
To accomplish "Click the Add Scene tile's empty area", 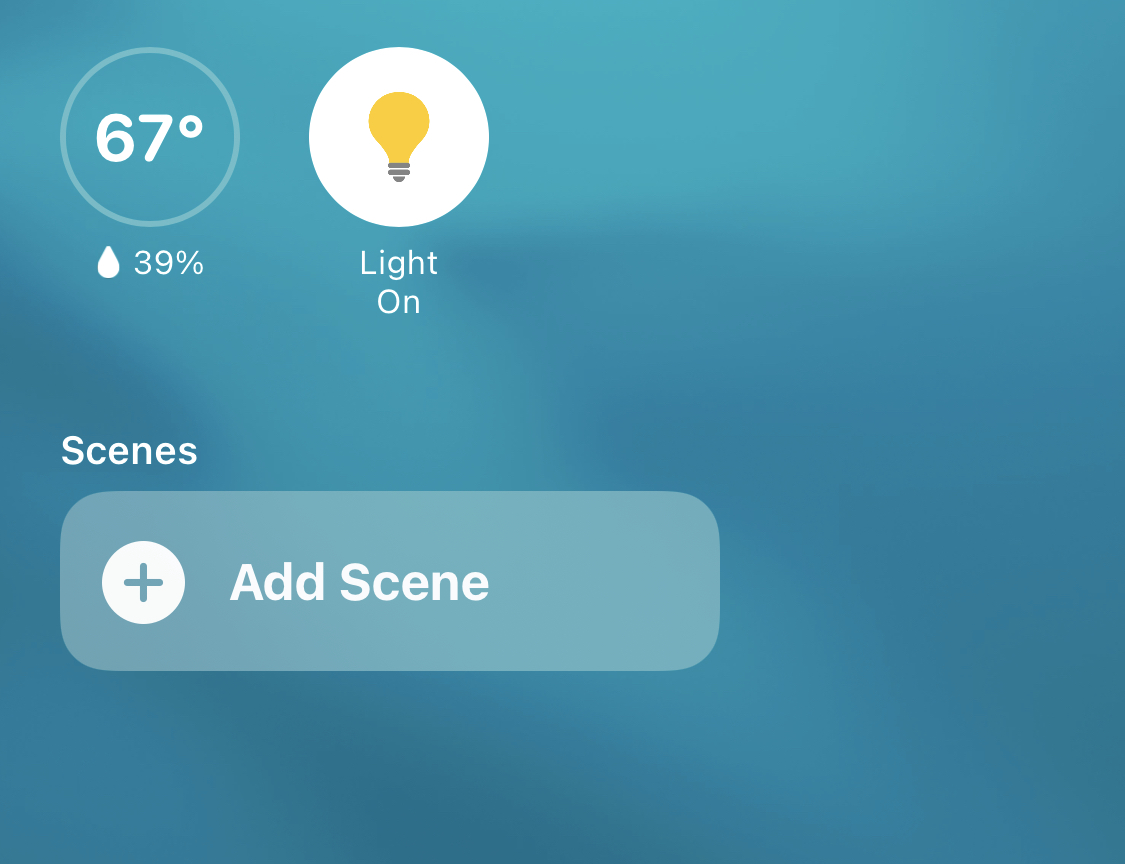I will pyautogui.click(x=603, y=581).
